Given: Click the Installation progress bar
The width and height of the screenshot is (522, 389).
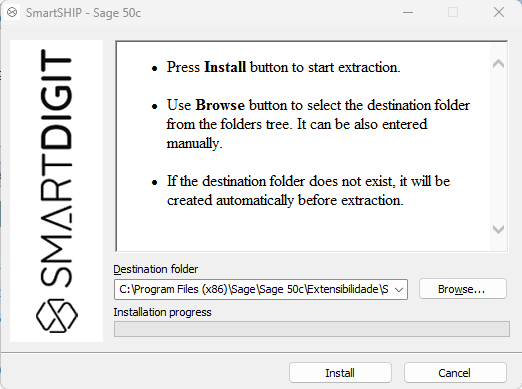Looking at the screenshot, I should coord(312,329).
